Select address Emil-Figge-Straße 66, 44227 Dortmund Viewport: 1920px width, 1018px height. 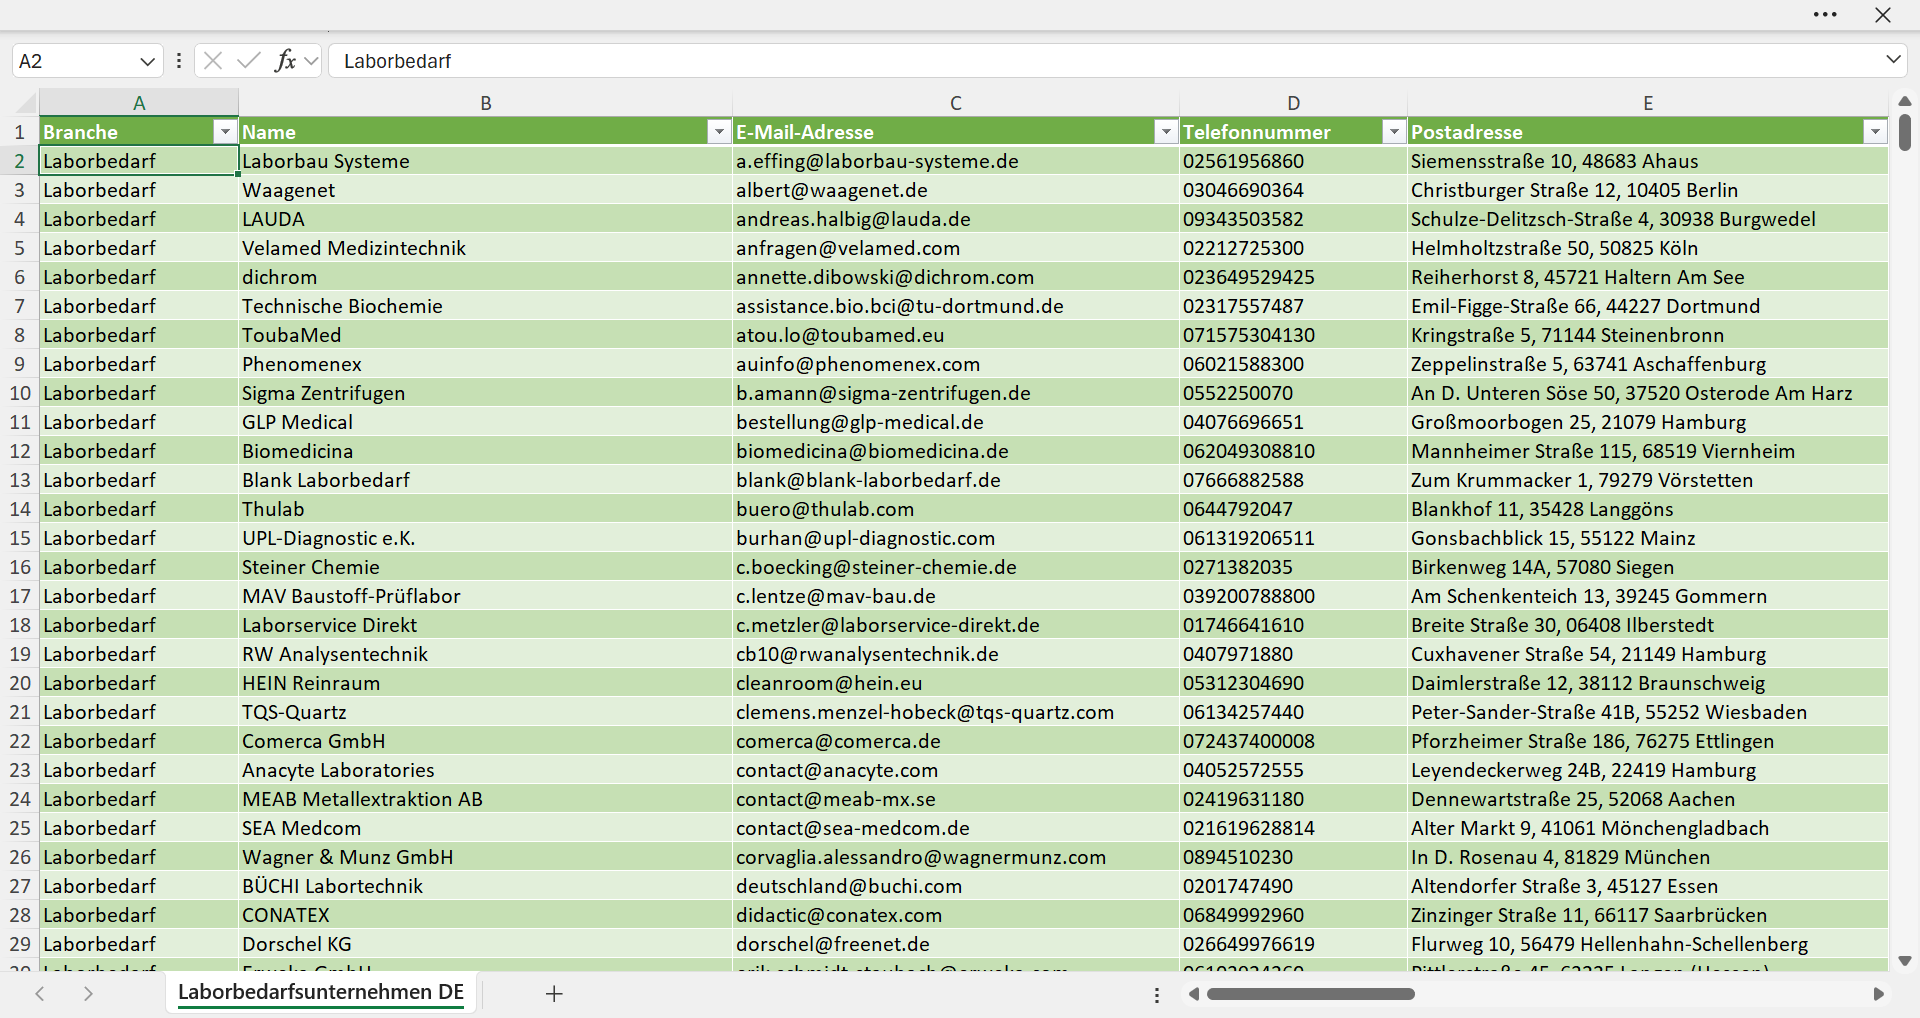[1648, 306]
